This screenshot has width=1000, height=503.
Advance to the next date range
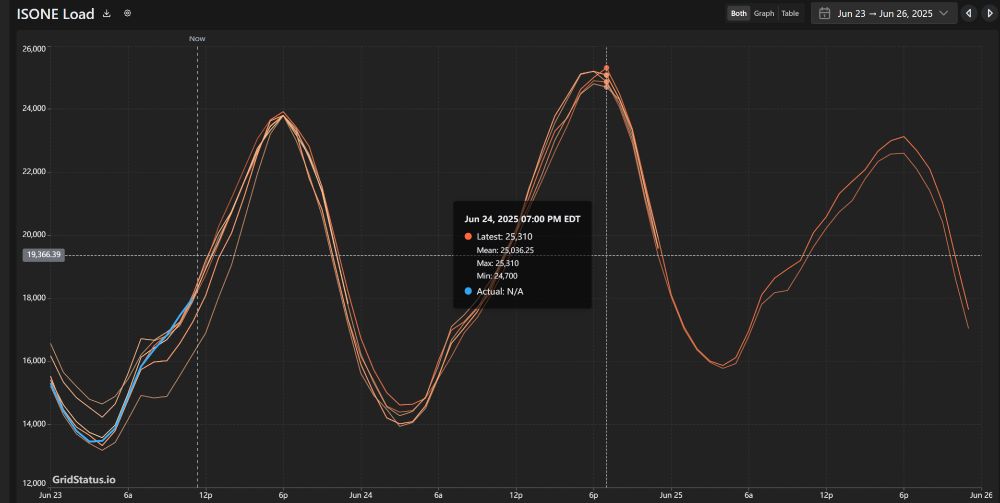(x=990, y=13)
